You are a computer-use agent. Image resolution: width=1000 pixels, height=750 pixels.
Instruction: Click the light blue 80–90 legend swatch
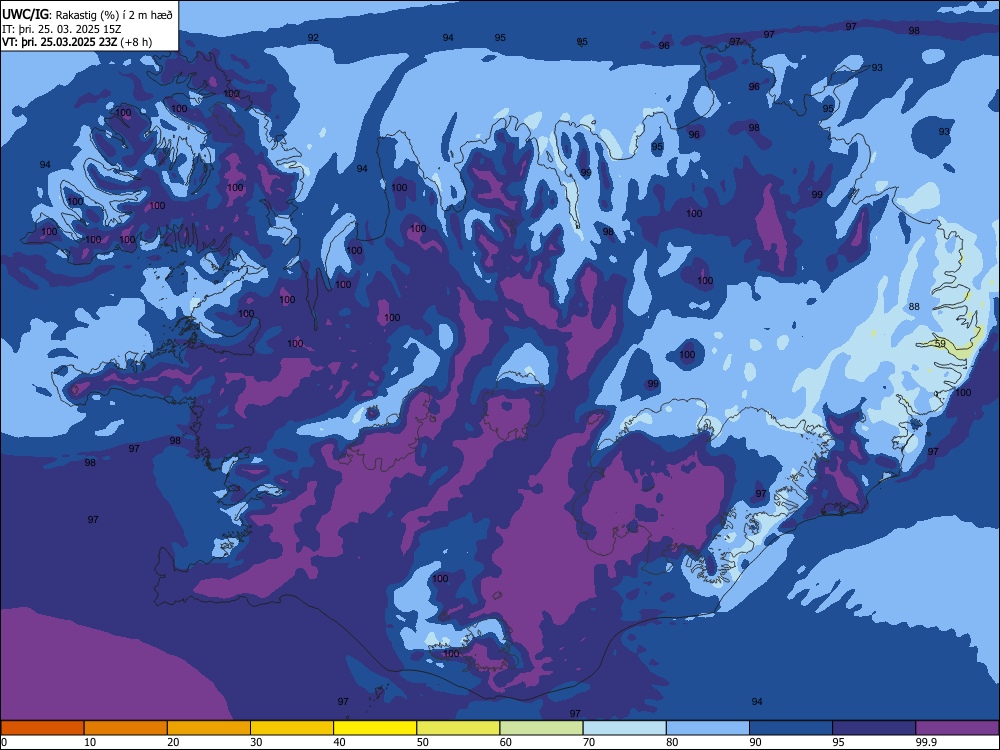[708, 728]
